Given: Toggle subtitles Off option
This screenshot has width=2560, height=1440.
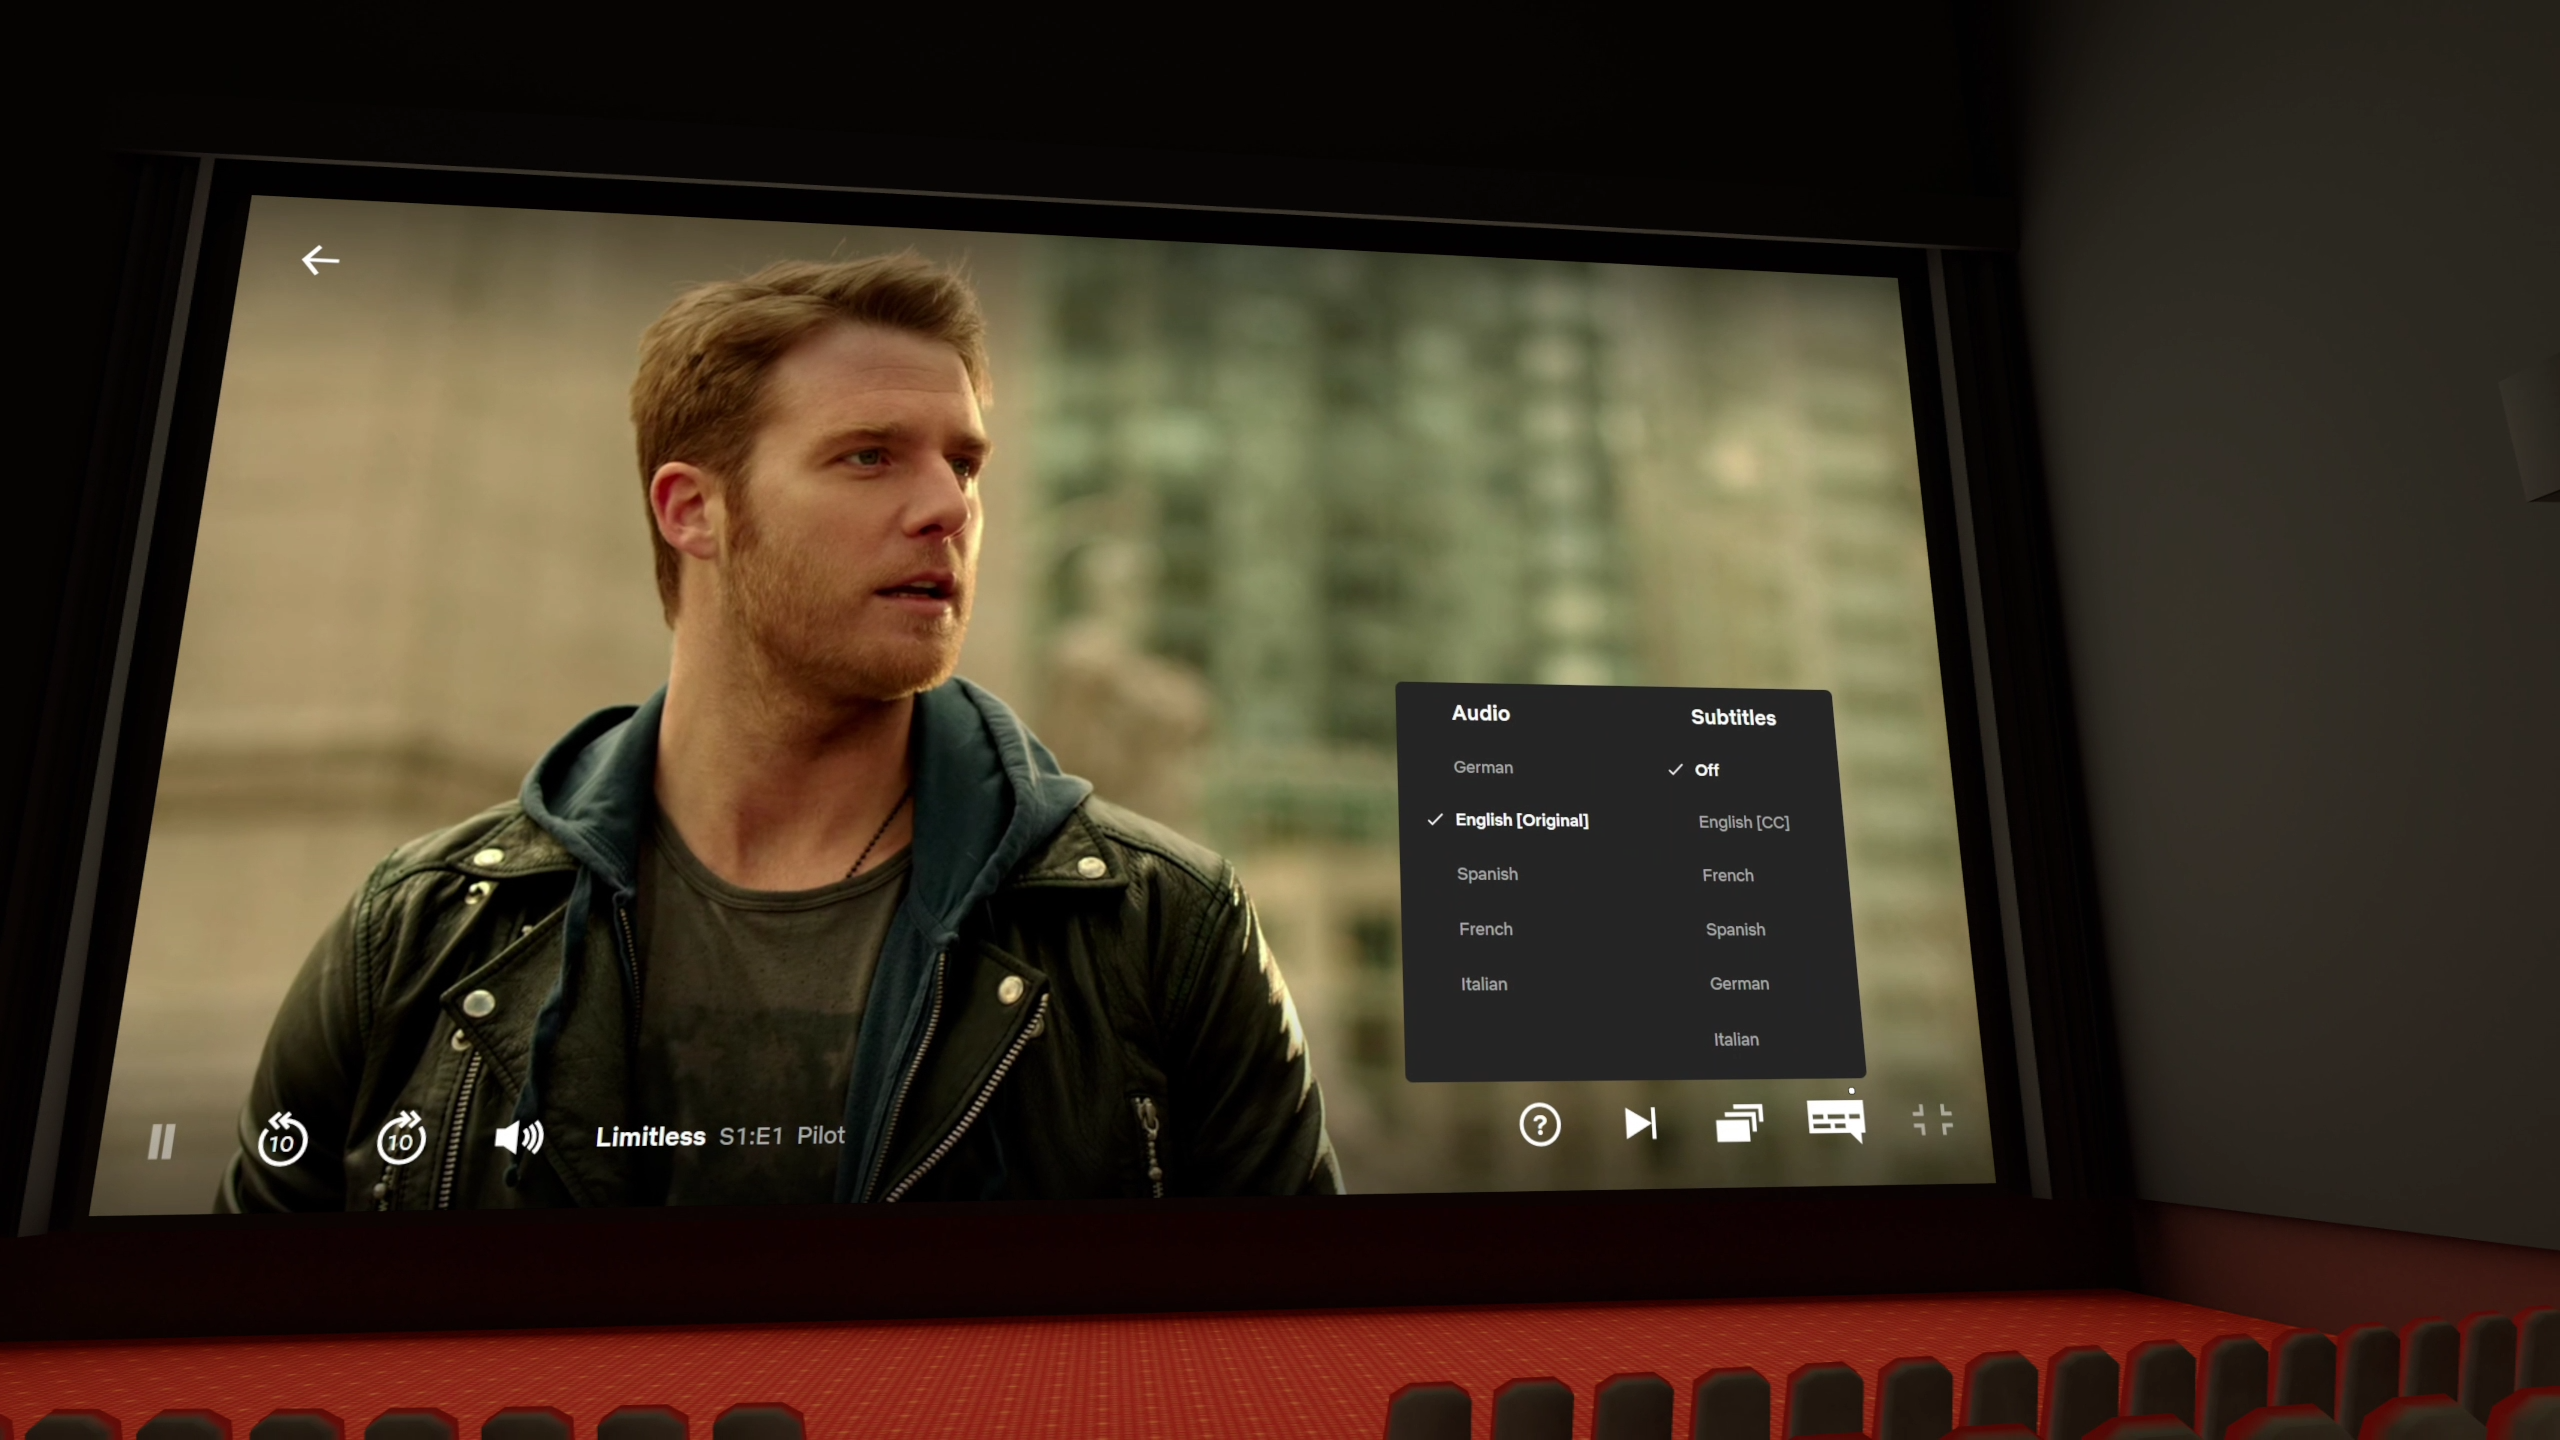Looking at the screenshot, I should point(1705,768).
